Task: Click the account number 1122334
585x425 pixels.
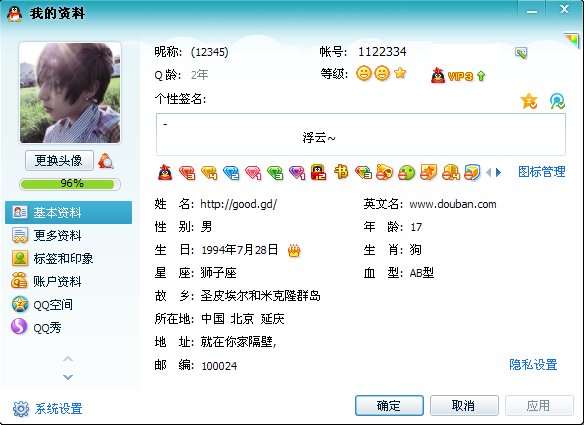Action: 382,52
